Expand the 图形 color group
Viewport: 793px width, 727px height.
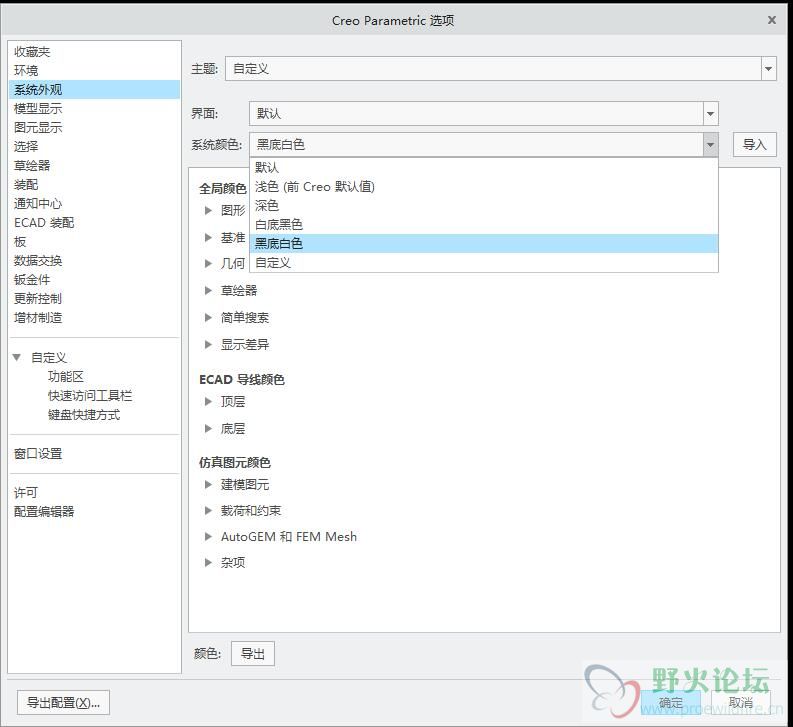point(208,210)
